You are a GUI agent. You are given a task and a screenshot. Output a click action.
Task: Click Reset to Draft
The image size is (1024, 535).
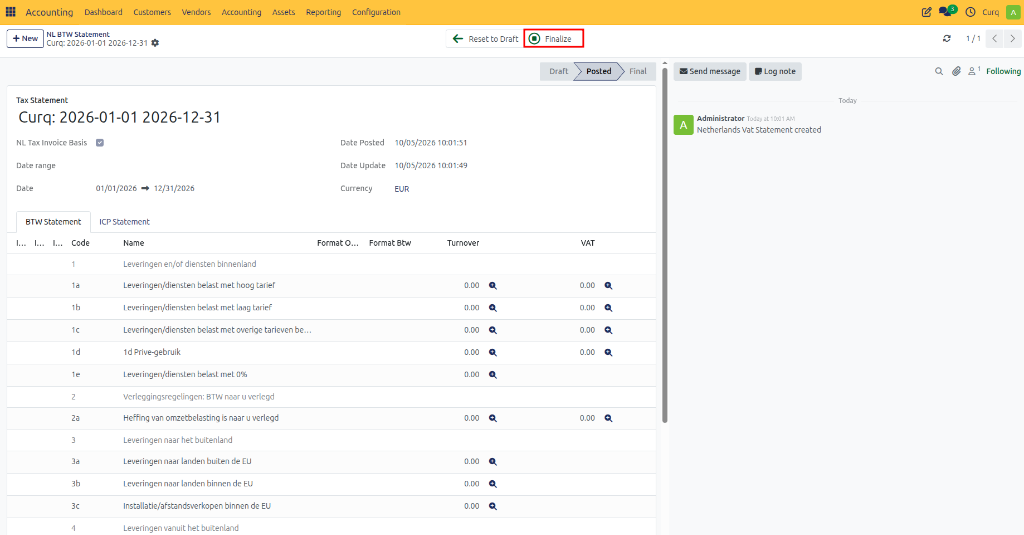[485, 39]
